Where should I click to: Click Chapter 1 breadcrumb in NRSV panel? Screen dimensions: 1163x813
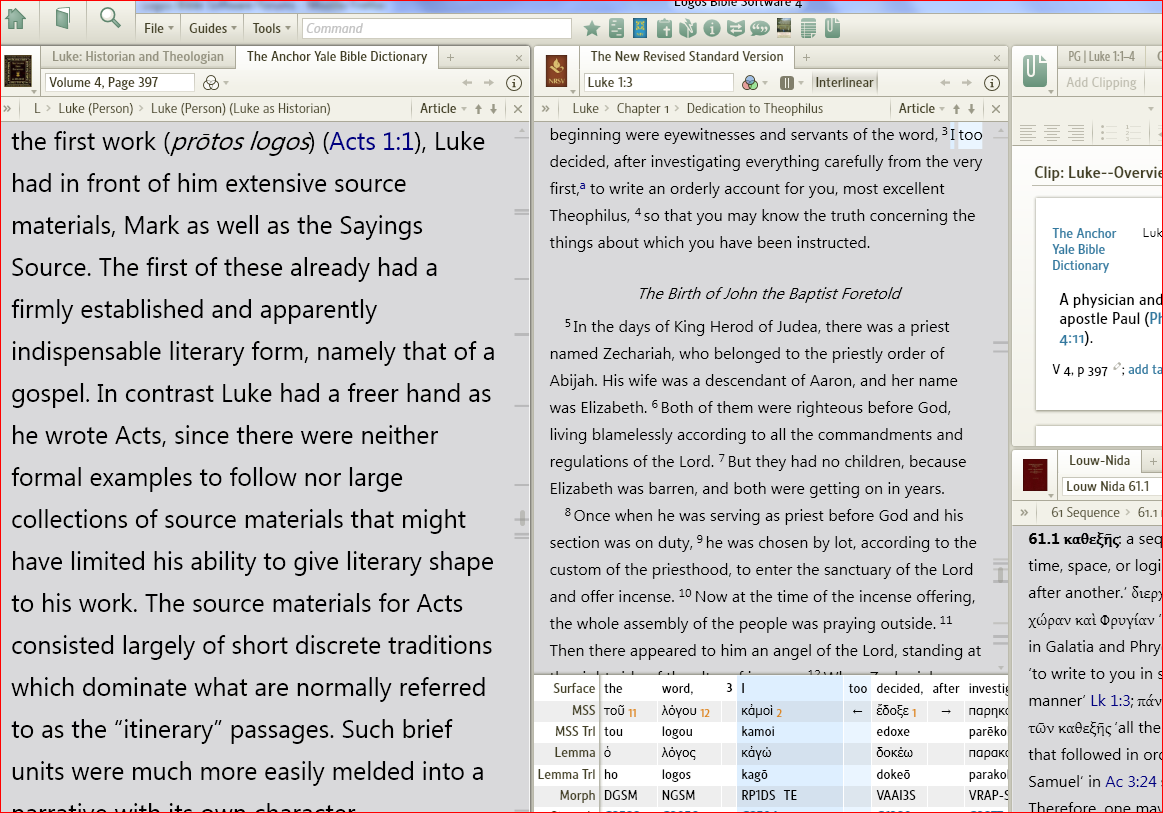point(642,108)
